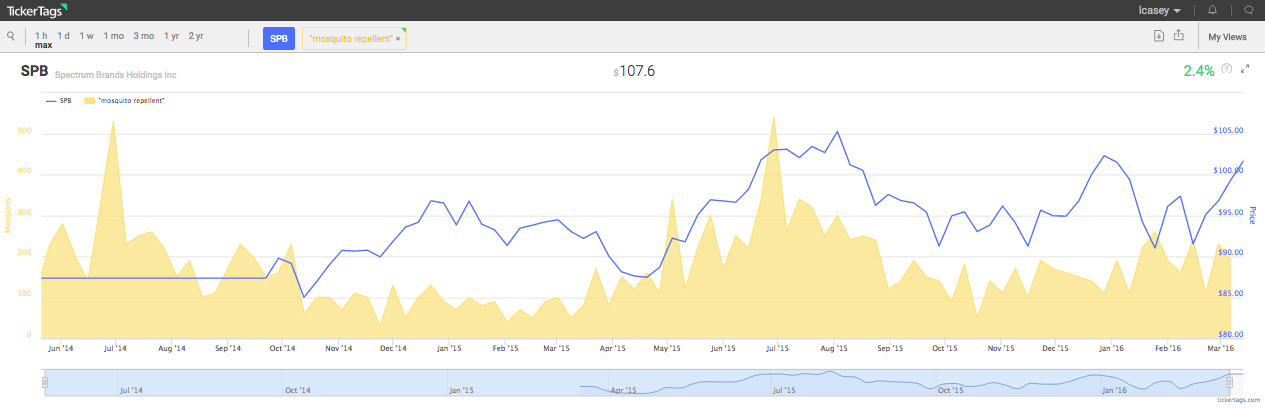Select the 1 w time range
The height and width of the screenshot is (409, 1265).
[x=87, y=36]
